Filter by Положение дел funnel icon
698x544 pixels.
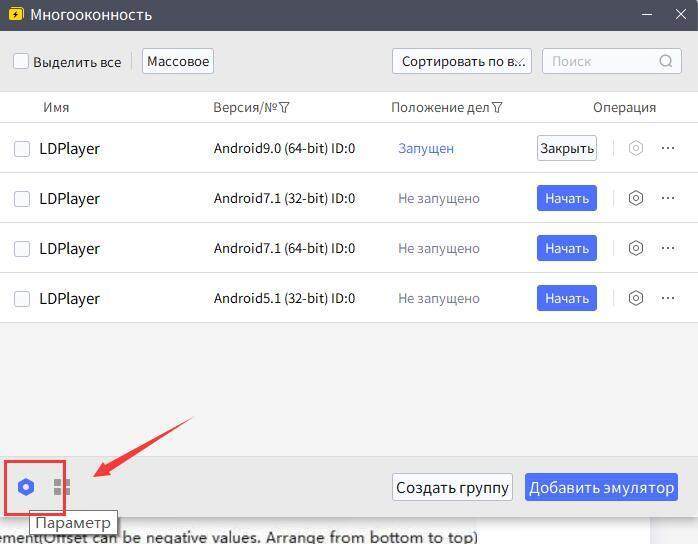[x=497, y=107]
